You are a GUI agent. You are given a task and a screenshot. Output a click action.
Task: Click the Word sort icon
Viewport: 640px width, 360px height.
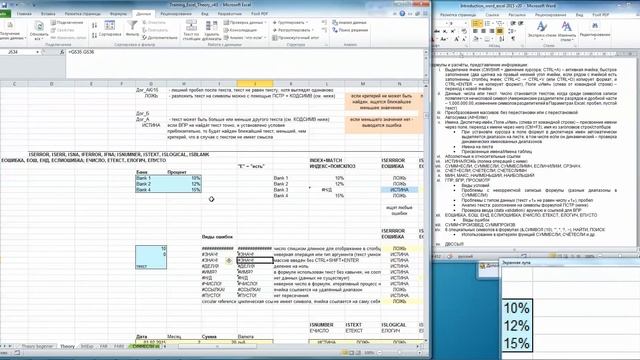coord(502,39)
